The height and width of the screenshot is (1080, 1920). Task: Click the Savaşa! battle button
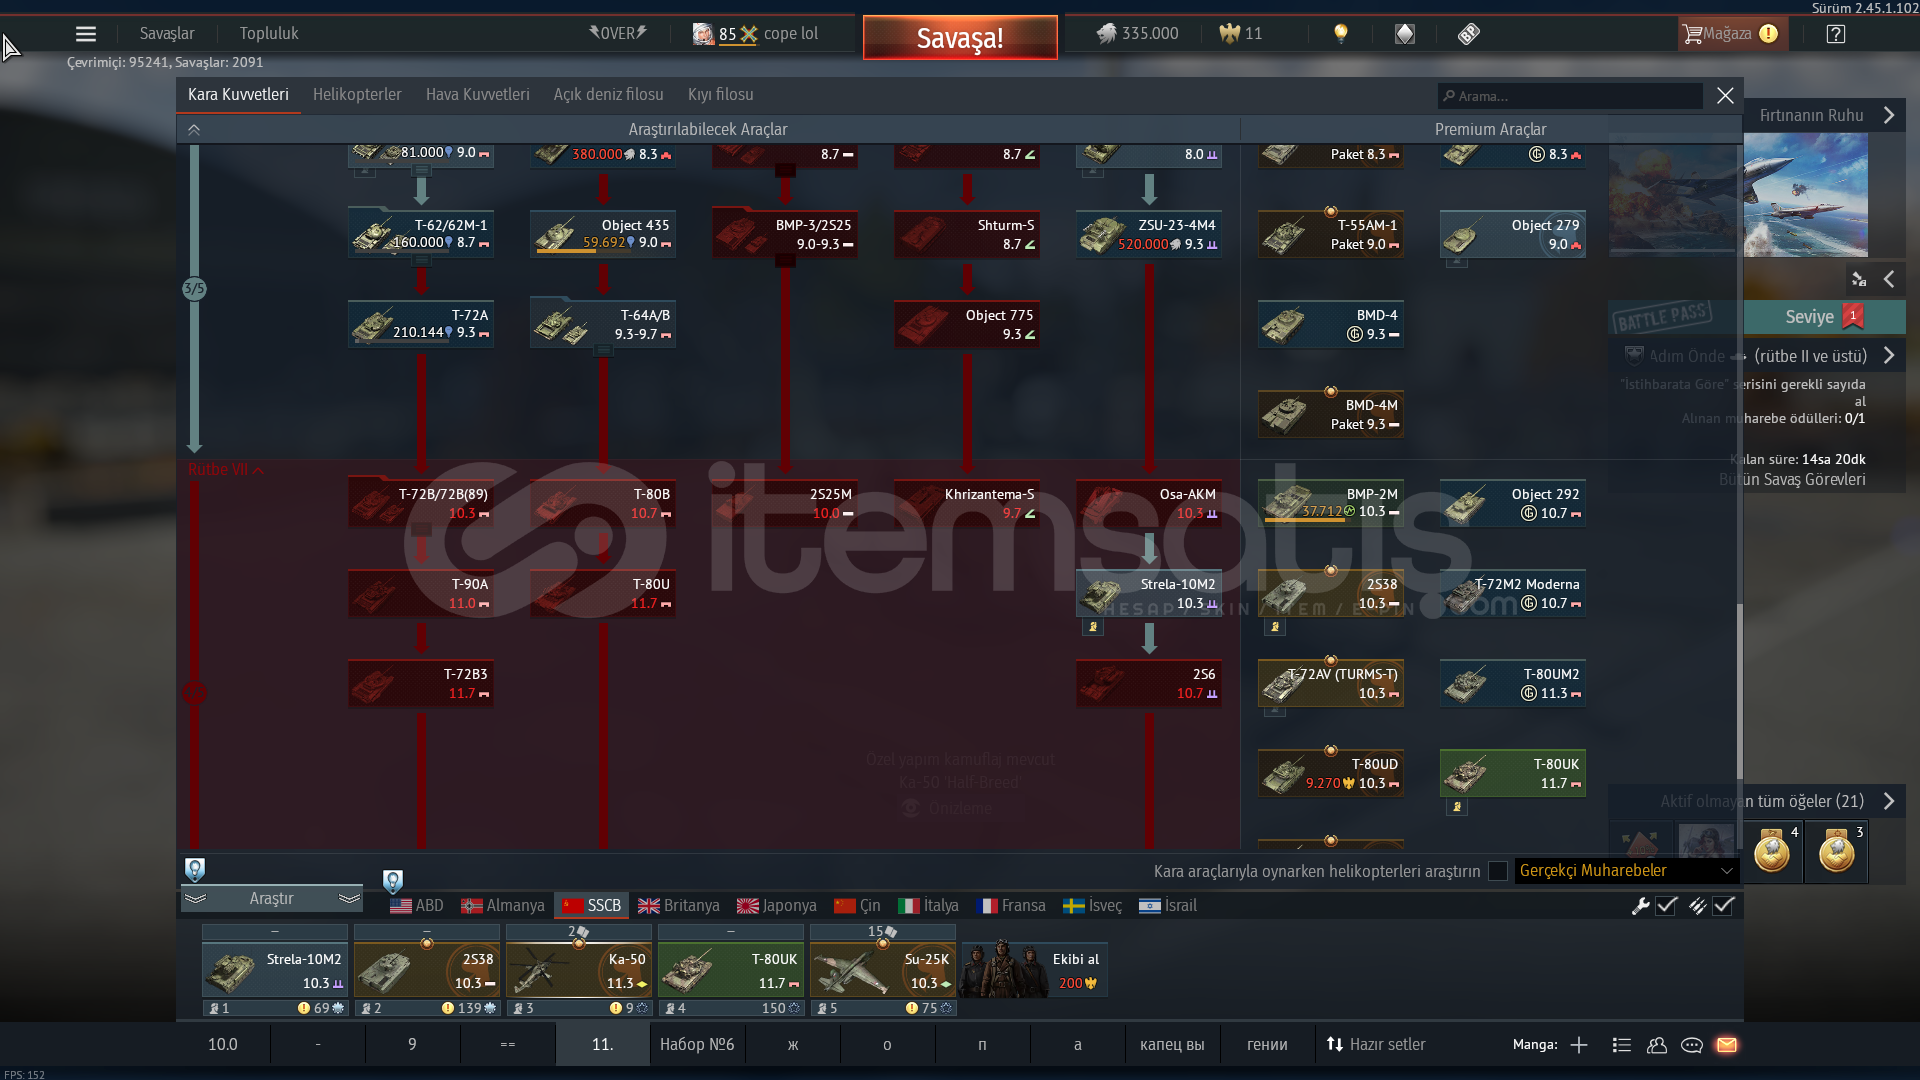[x=960, y=38]
